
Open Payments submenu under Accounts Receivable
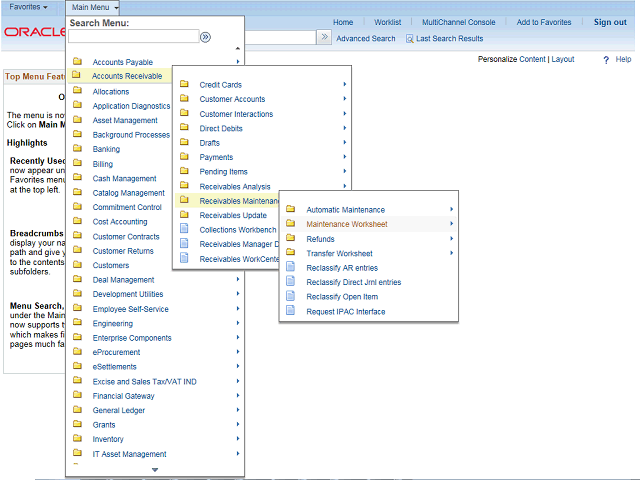click(x=216, y=157)
